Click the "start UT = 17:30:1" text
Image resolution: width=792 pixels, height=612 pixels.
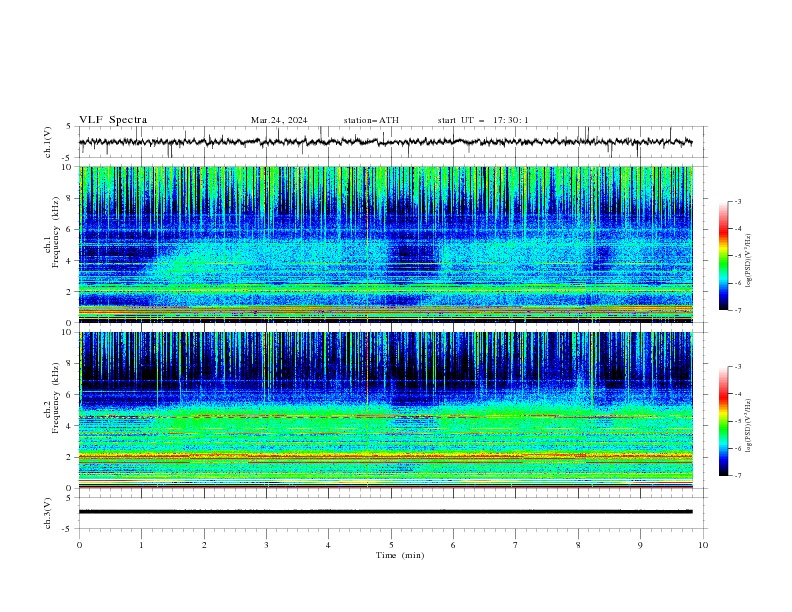coord(483,120)
